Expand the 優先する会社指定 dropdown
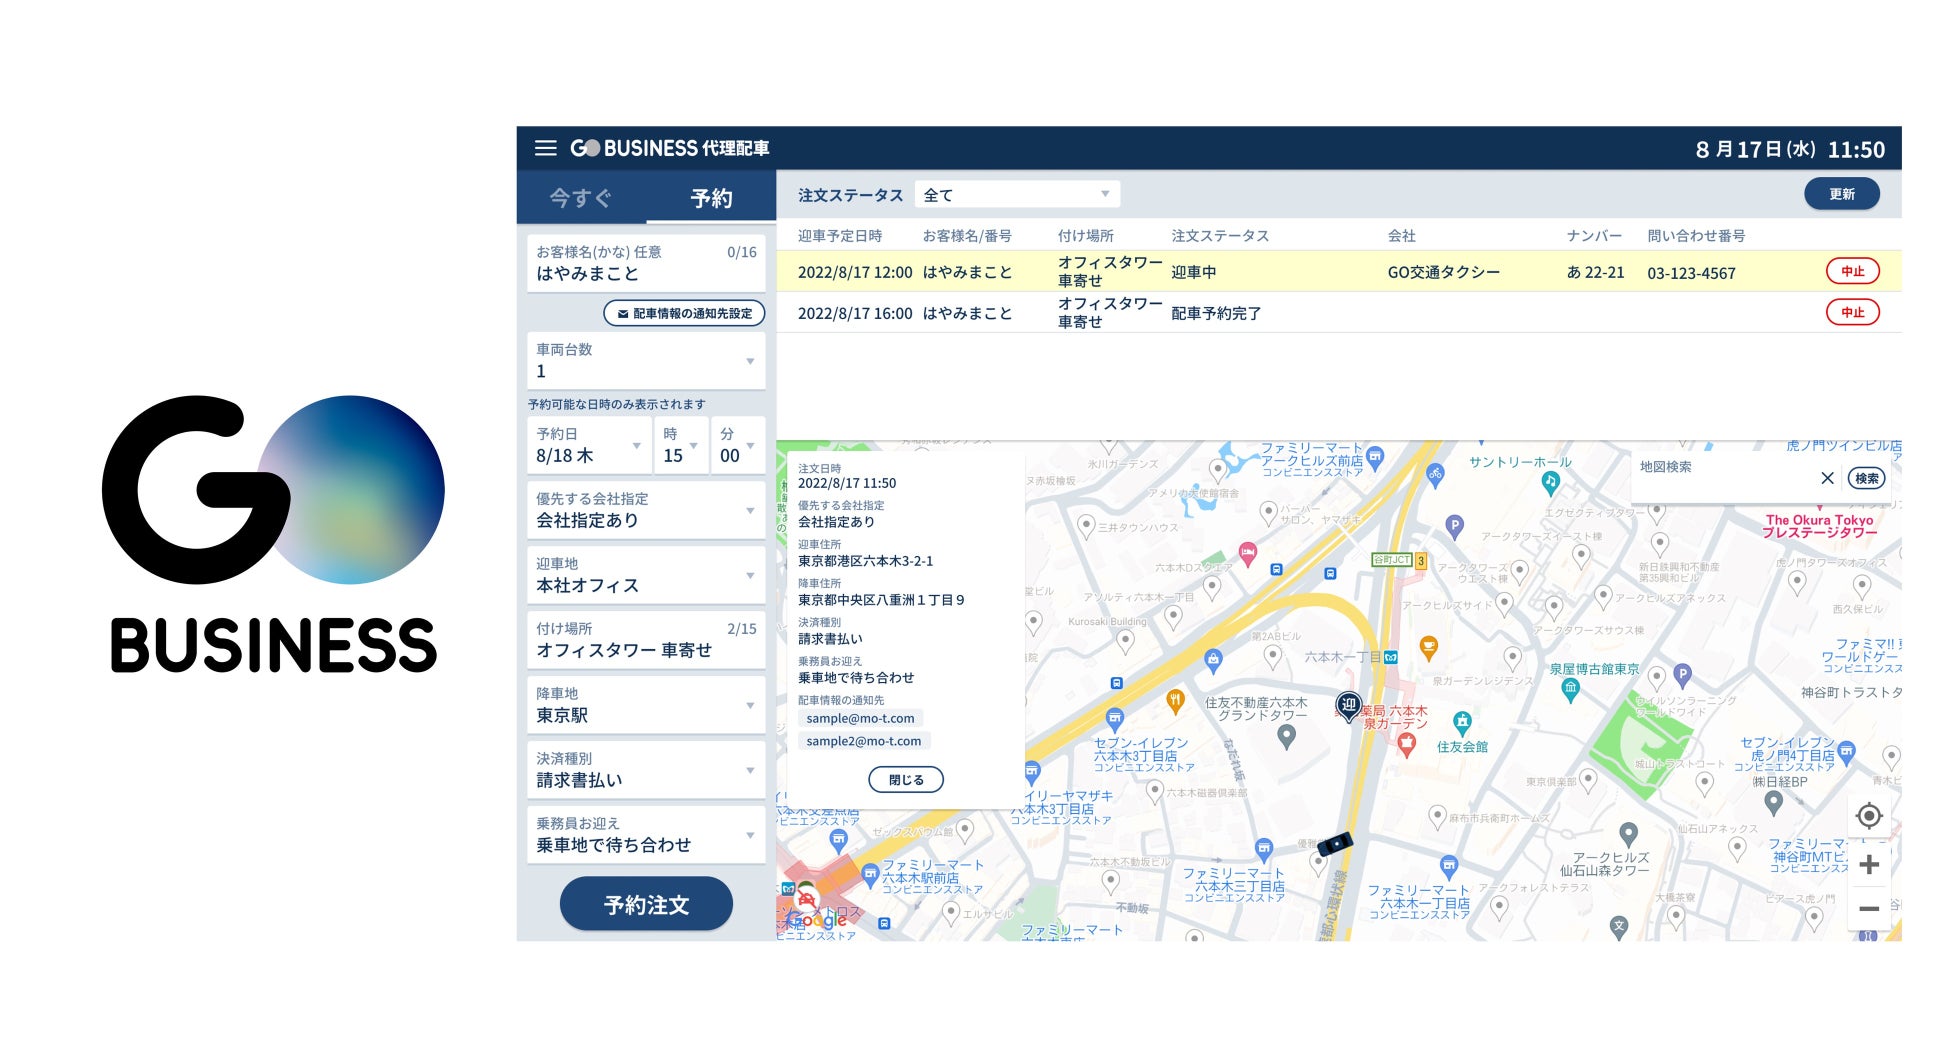The height and width of the screenshot is (1061, 1950). tap(646, 510)
